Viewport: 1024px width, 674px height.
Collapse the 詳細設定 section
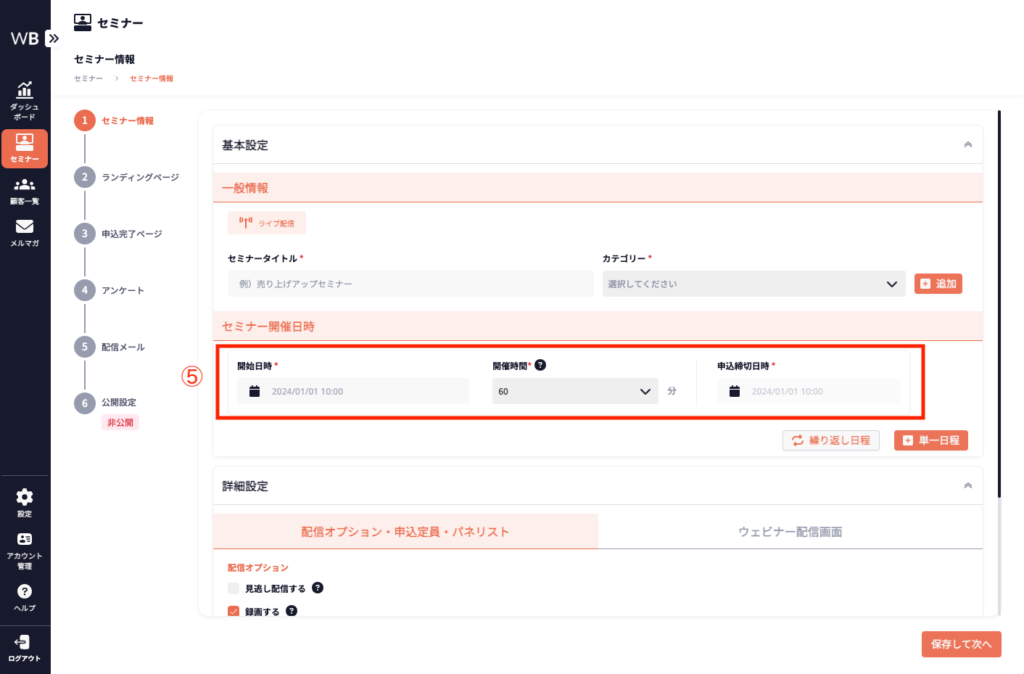pos(967,485)
